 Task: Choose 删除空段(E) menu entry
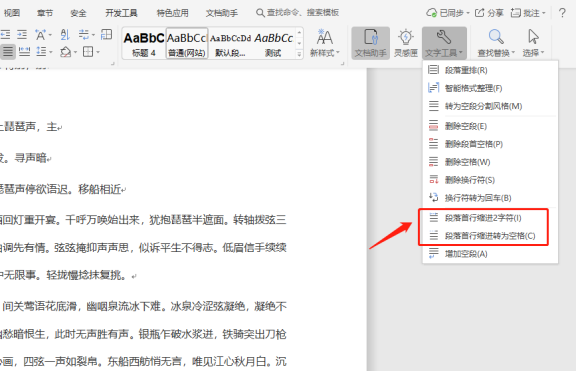coord(490,126)
